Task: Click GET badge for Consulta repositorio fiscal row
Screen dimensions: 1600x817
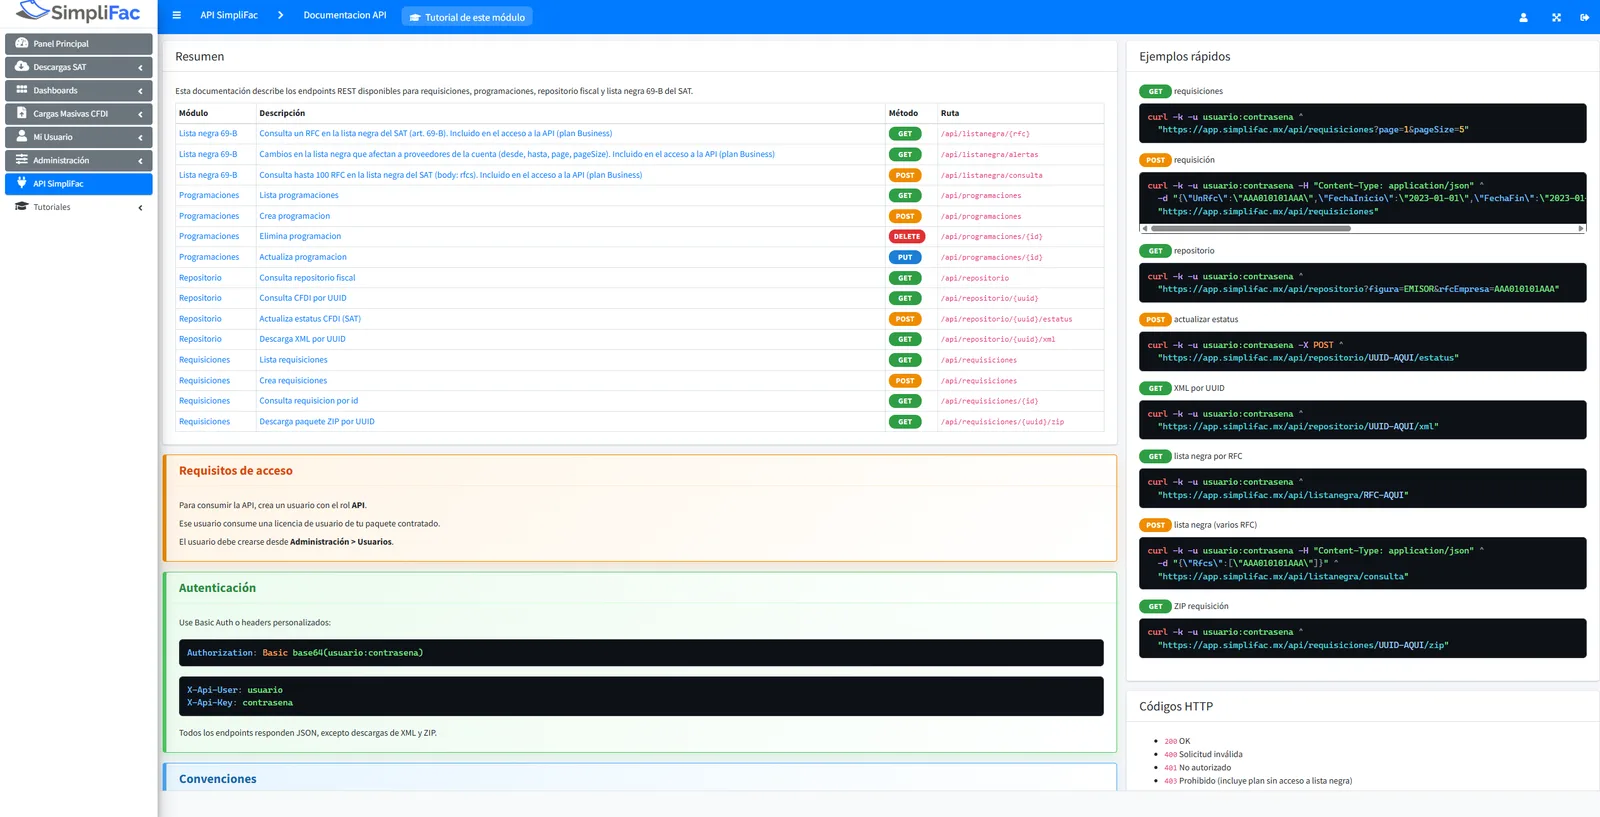Action: coord(905,278)
